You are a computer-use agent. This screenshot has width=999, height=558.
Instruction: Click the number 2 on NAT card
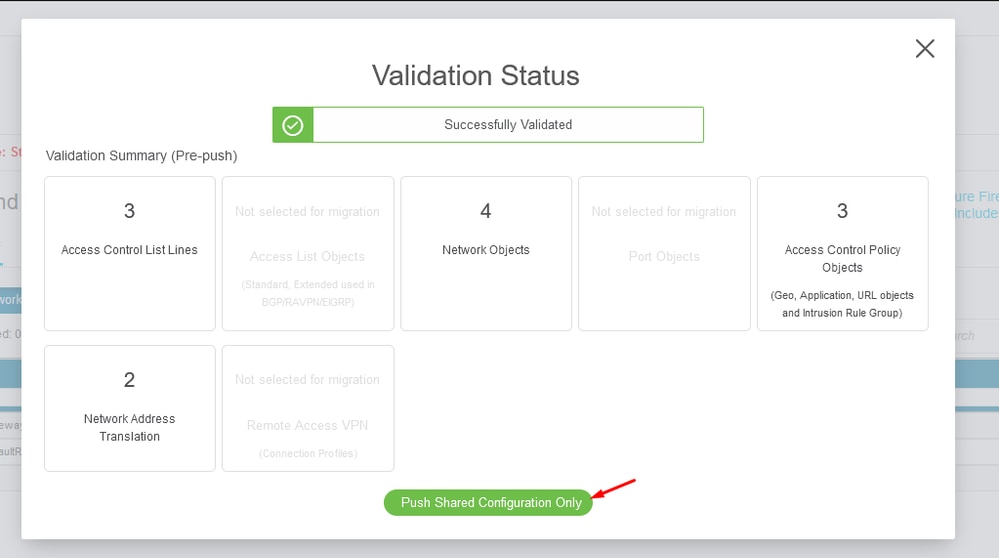tap(129, 380)
